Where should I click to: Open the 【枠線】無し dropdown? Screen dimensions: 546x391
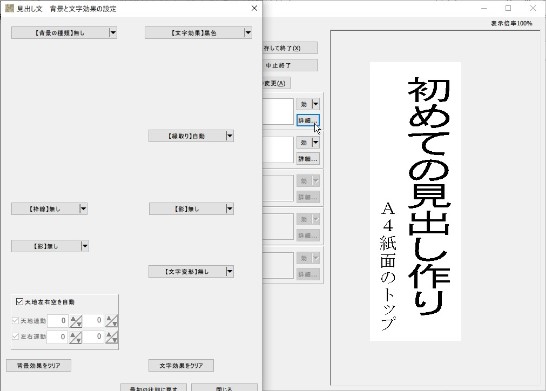point(49,209)
